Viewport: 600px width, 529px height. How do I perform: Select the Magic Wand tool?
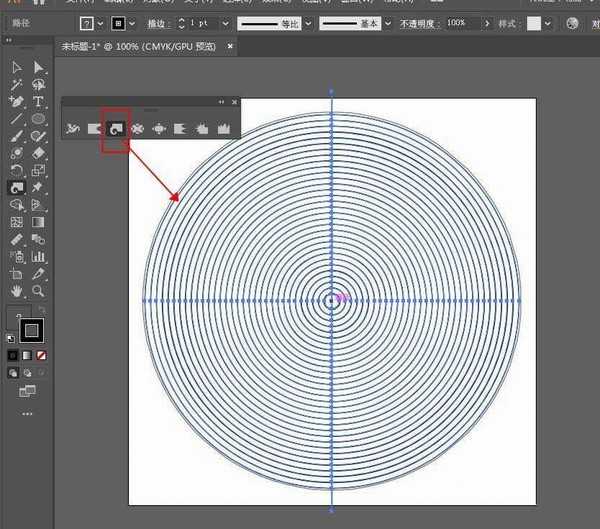(17, 85)
